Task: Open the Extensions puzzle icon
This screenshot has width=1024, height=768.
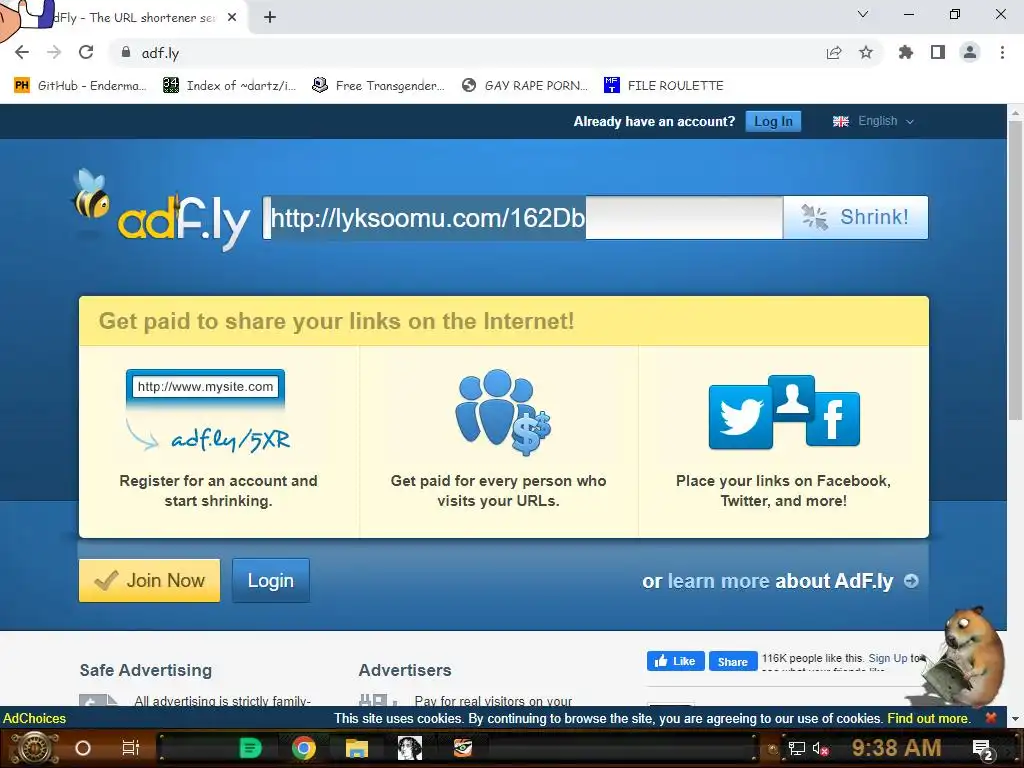Action: tap(906, 52)
